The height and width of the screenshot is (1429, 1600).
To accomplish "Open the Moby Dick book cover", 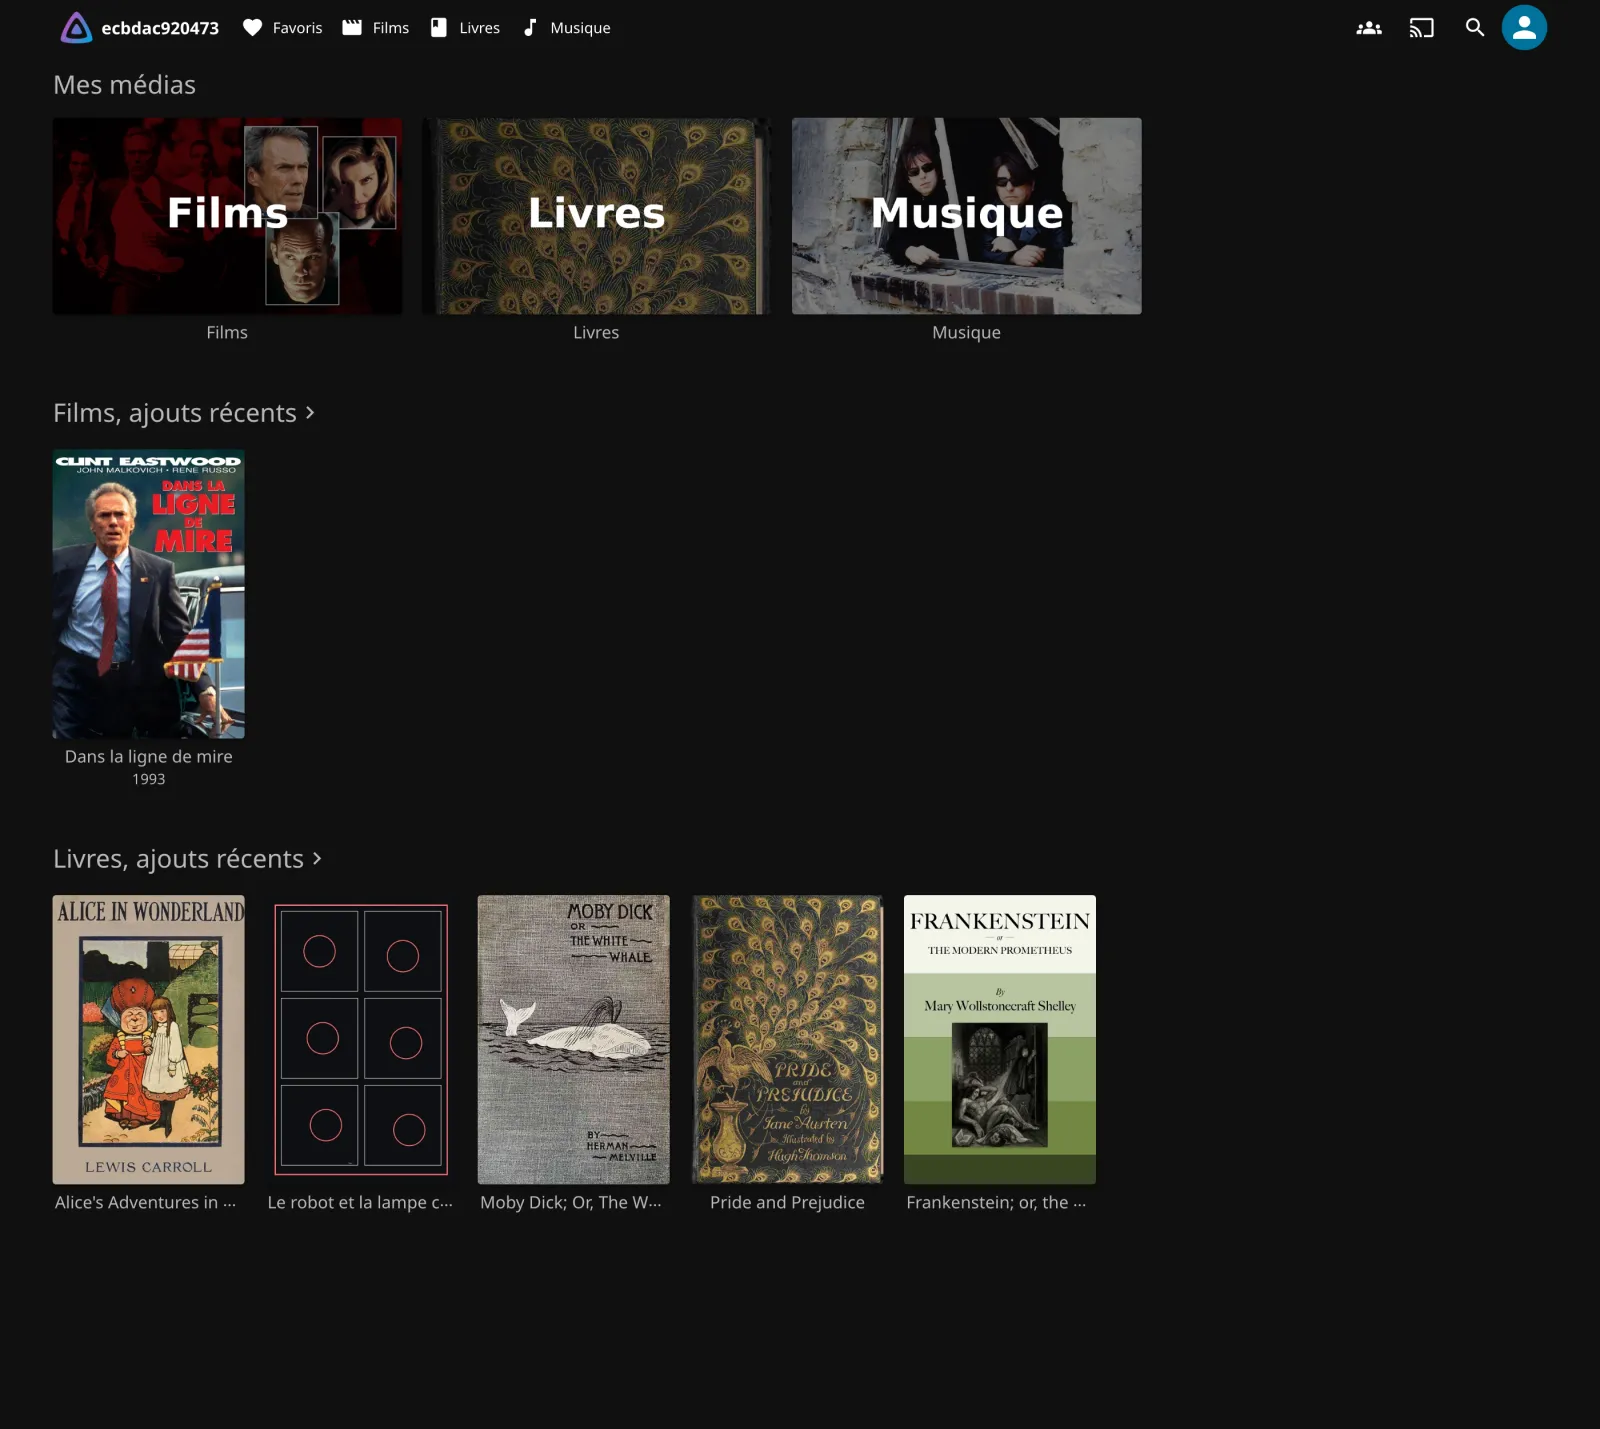I will pos(574,1040).
